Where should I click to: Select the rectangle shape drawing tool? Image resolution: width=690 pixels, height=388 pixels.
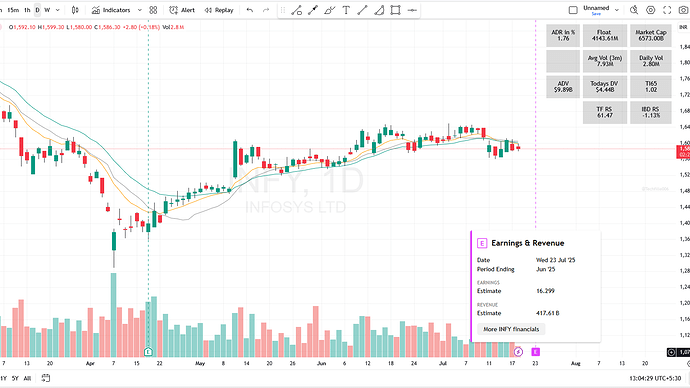(395, 10)
